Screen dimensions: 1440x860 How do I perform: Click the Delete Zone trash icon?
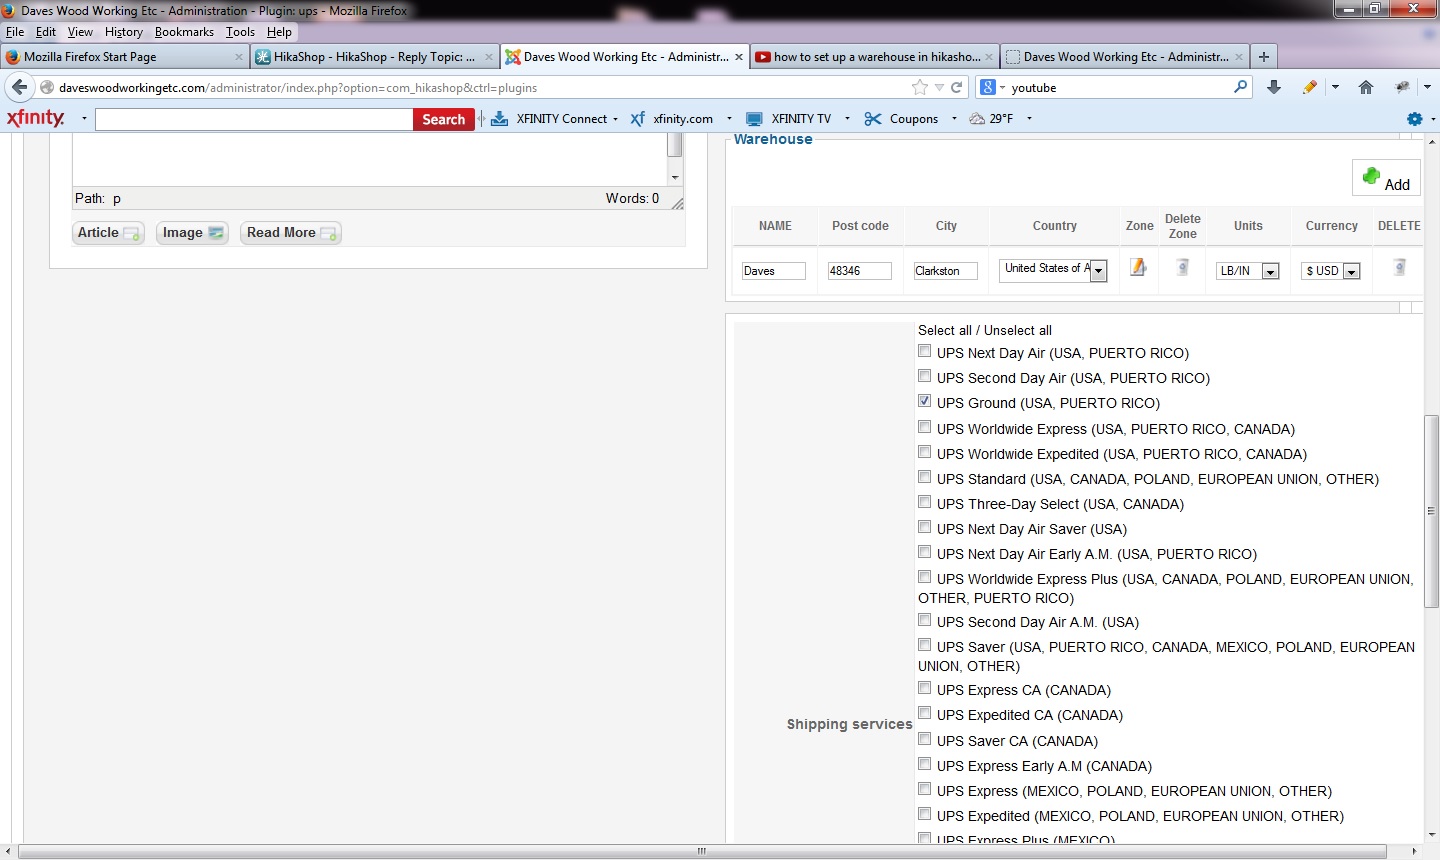point(1182,267)
